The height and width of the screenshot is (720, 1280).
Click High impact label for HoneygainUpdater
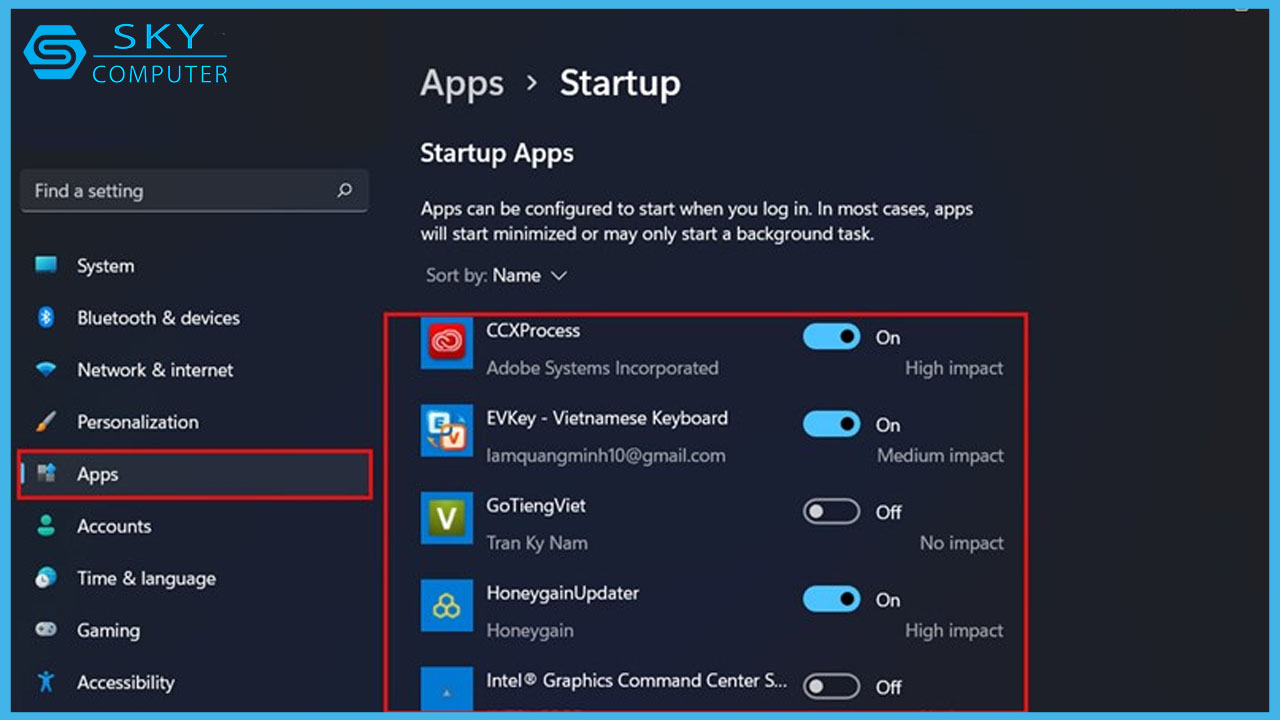[x=954, y=630]
